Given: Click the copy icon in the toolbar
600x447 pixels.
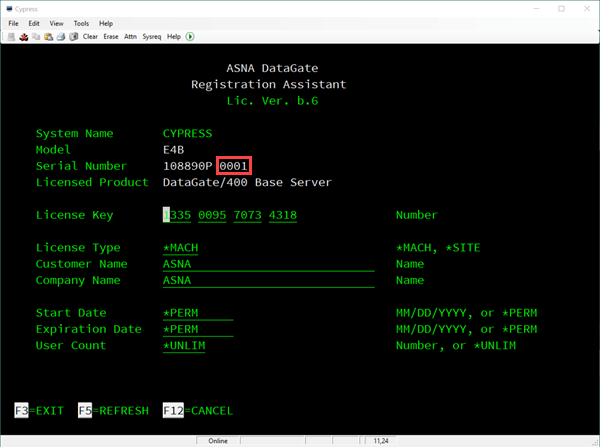Looking at the screenshot, I should click(33, 37).
